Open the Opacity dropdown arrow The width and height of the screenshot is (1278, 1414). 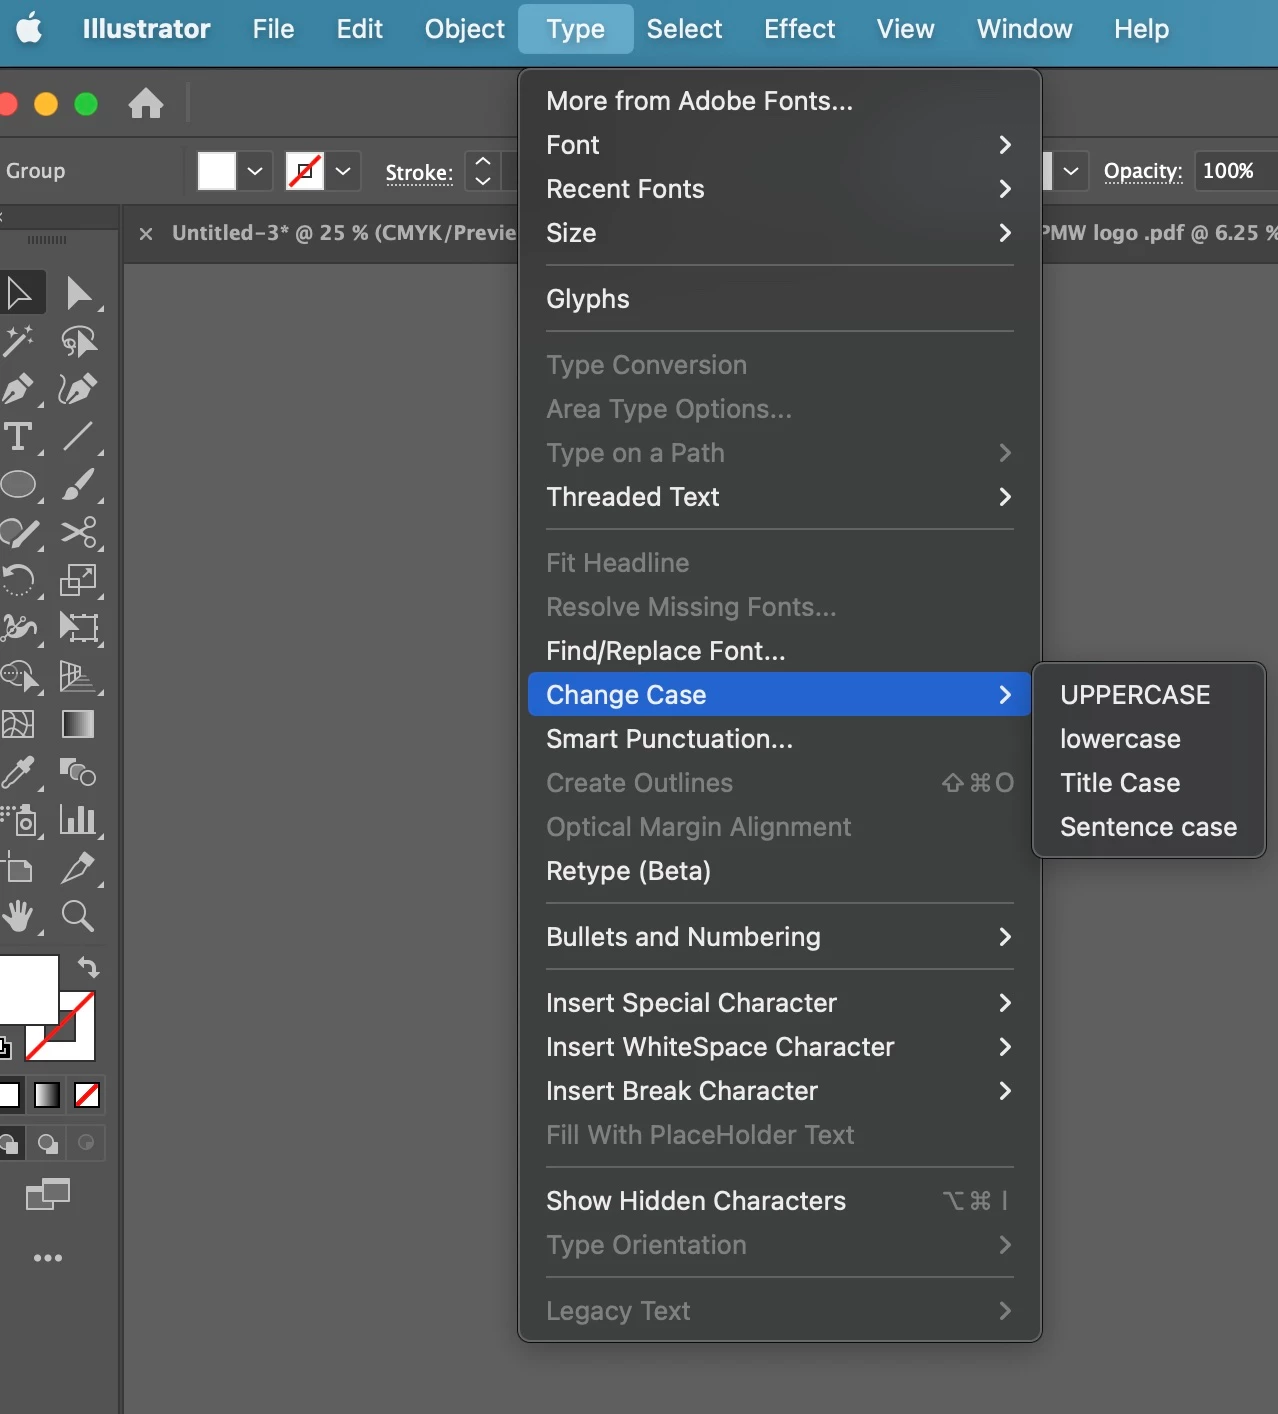1071,171
